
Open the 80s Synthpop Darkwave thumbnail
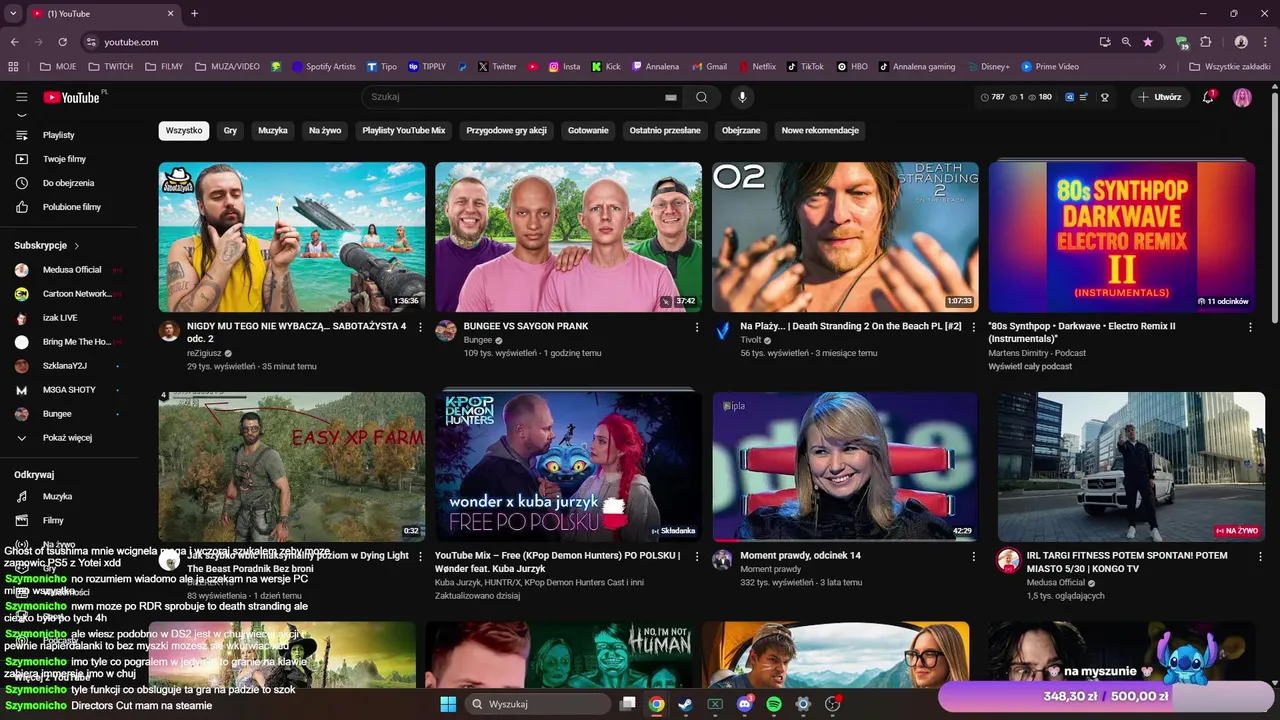click(x=1122, y=237)
